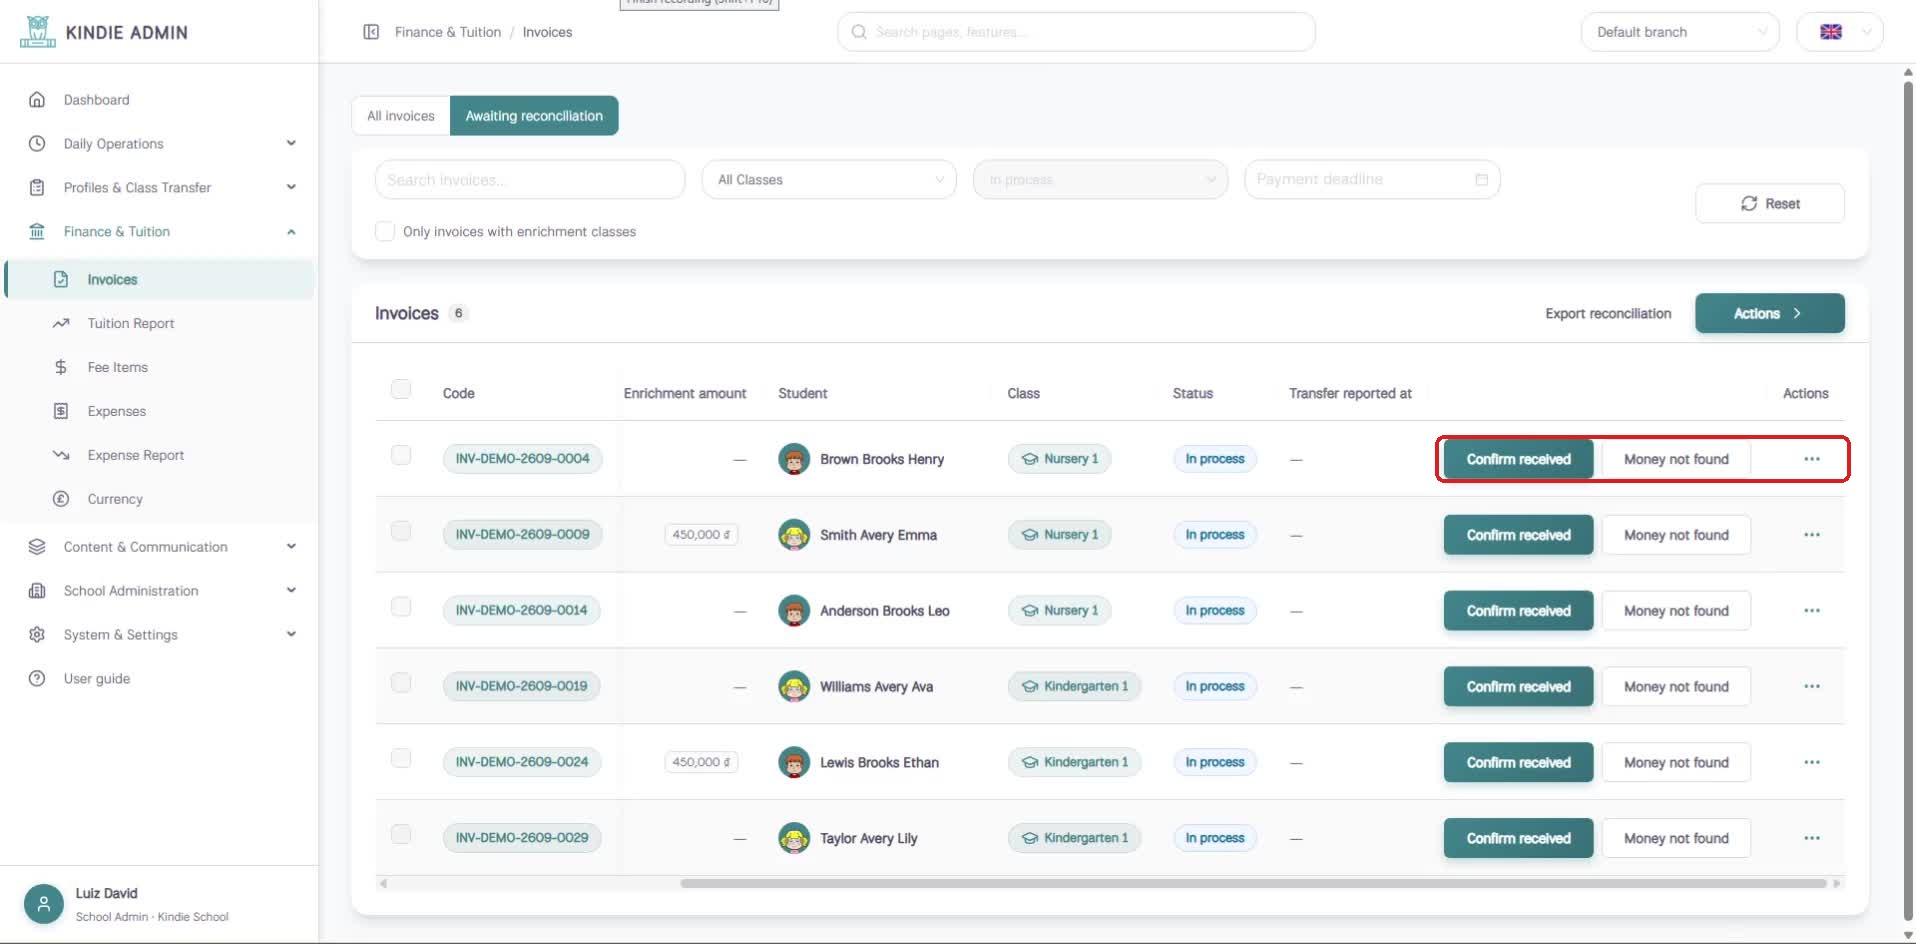Image resolution: width=1916 pixels, height=944 pixels.
Task: Click the calendar icon in Payment deadline
Action: 1481,179
